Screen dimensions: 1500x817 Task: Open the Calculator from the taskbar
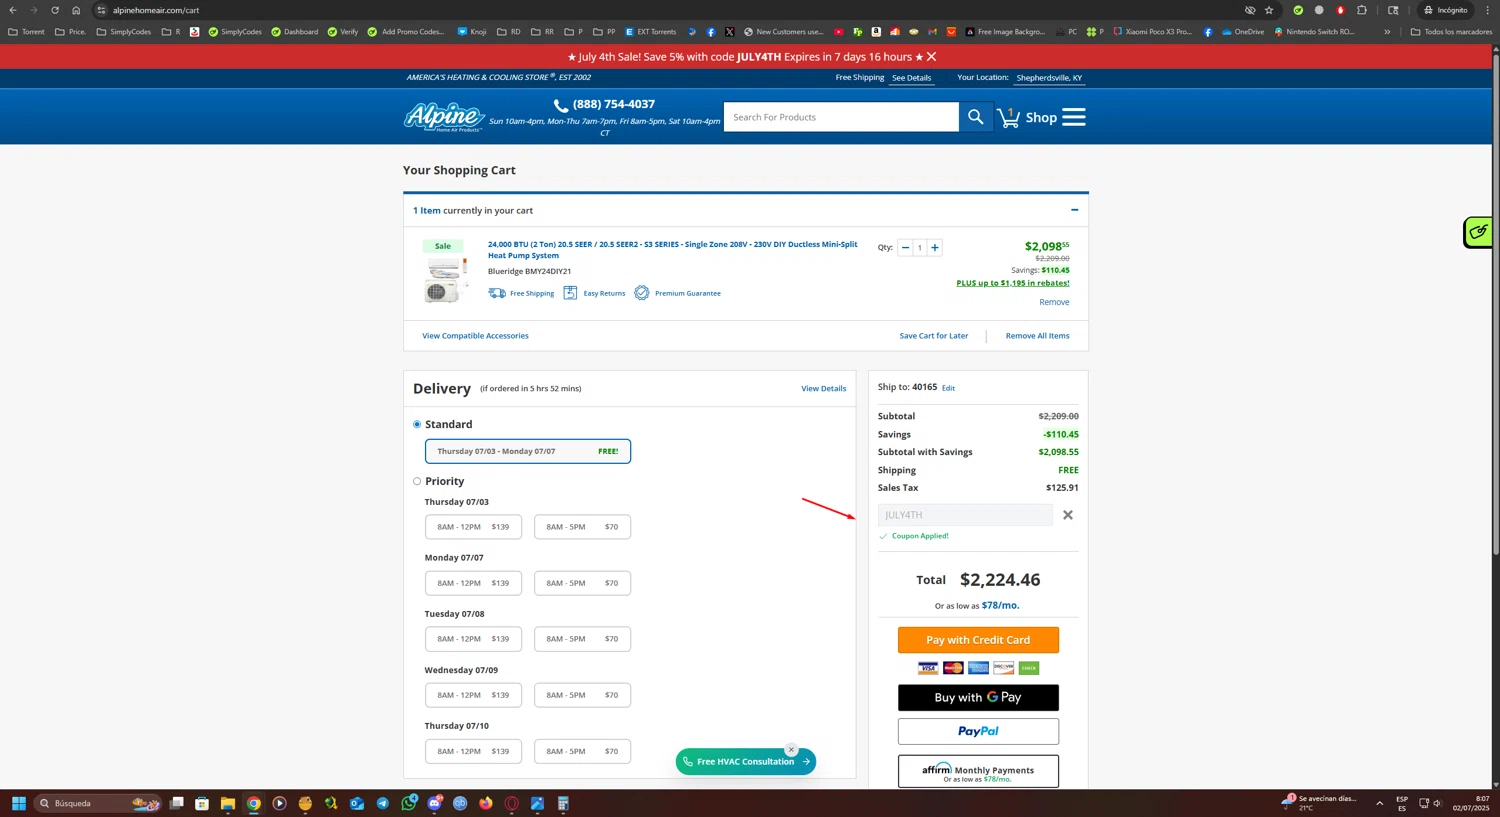[563, 803]
